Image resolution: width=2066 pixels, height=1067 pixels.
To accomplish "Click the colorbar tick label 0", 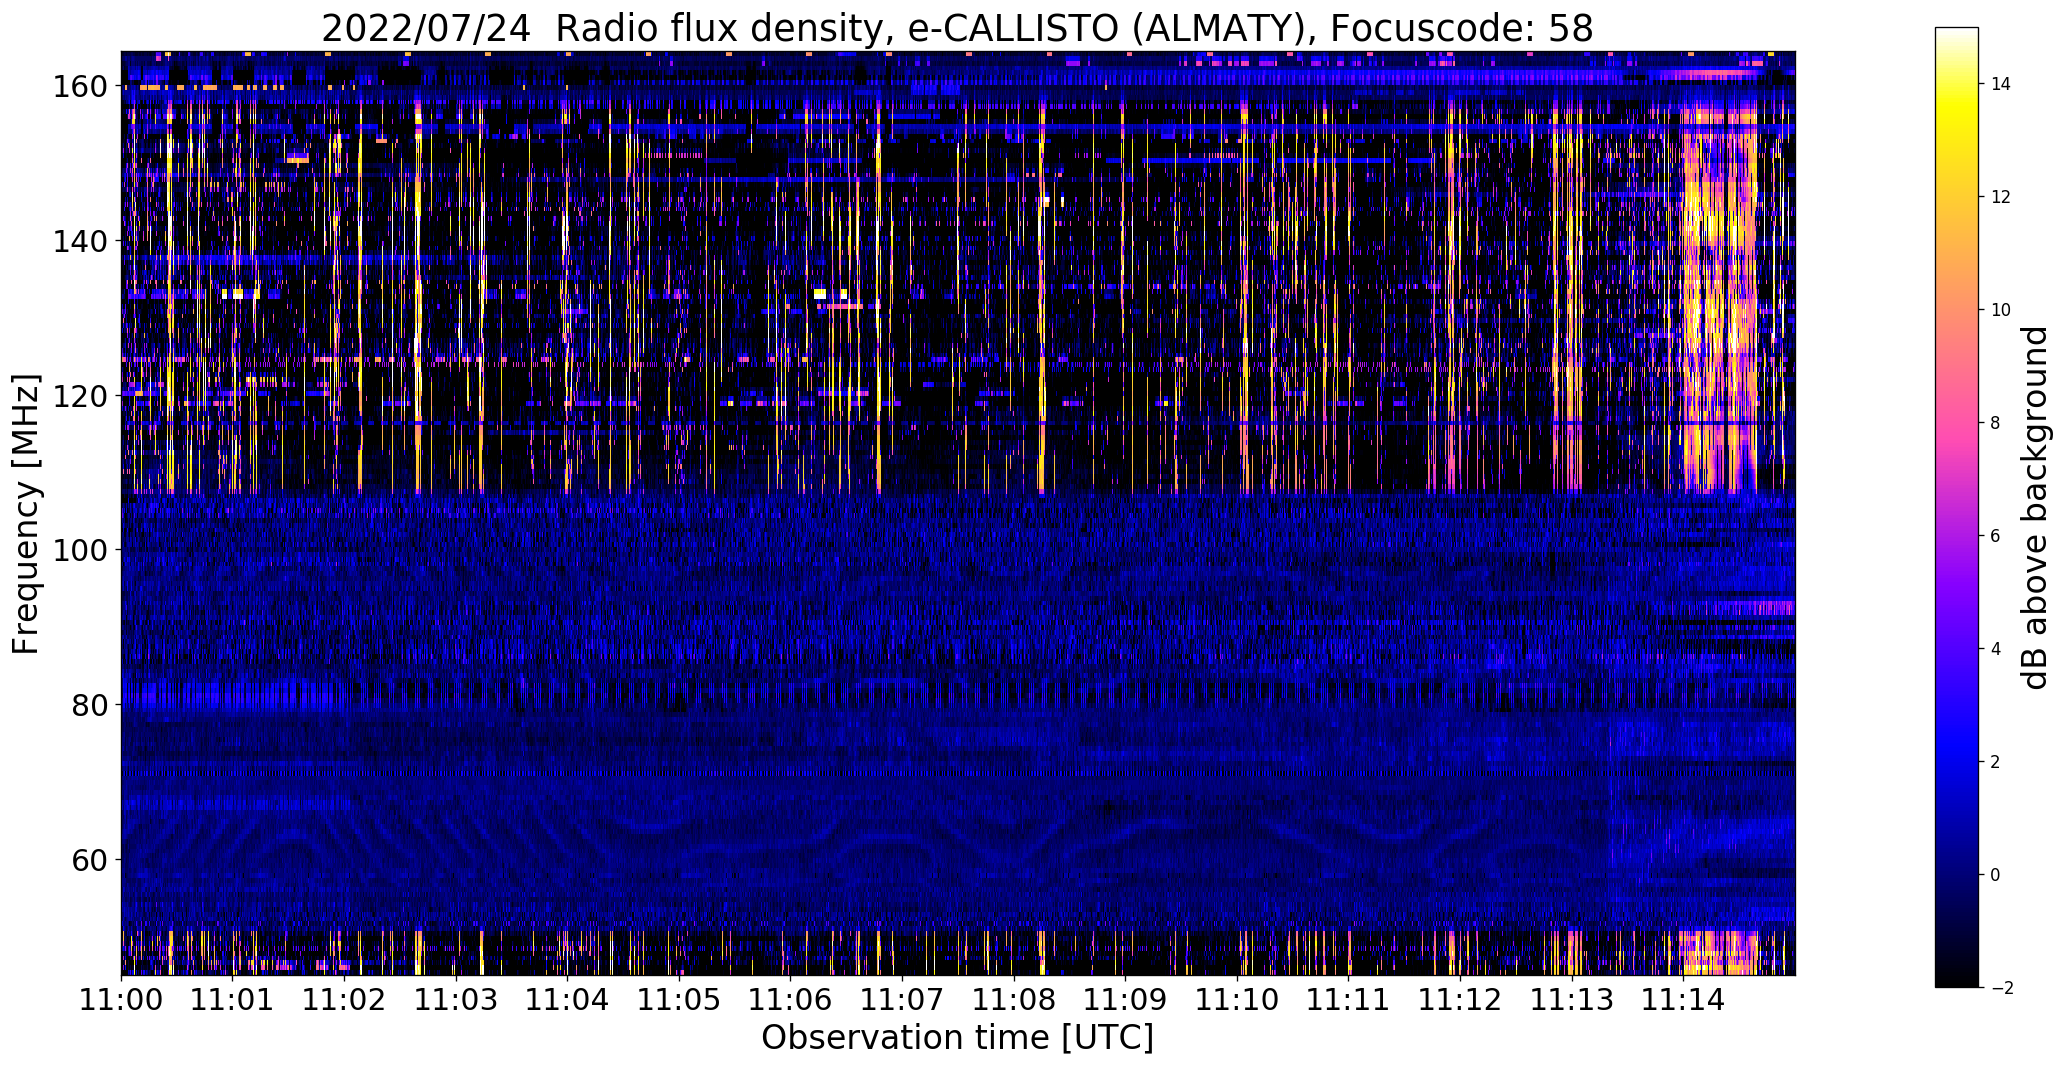I will [1996, 875].
